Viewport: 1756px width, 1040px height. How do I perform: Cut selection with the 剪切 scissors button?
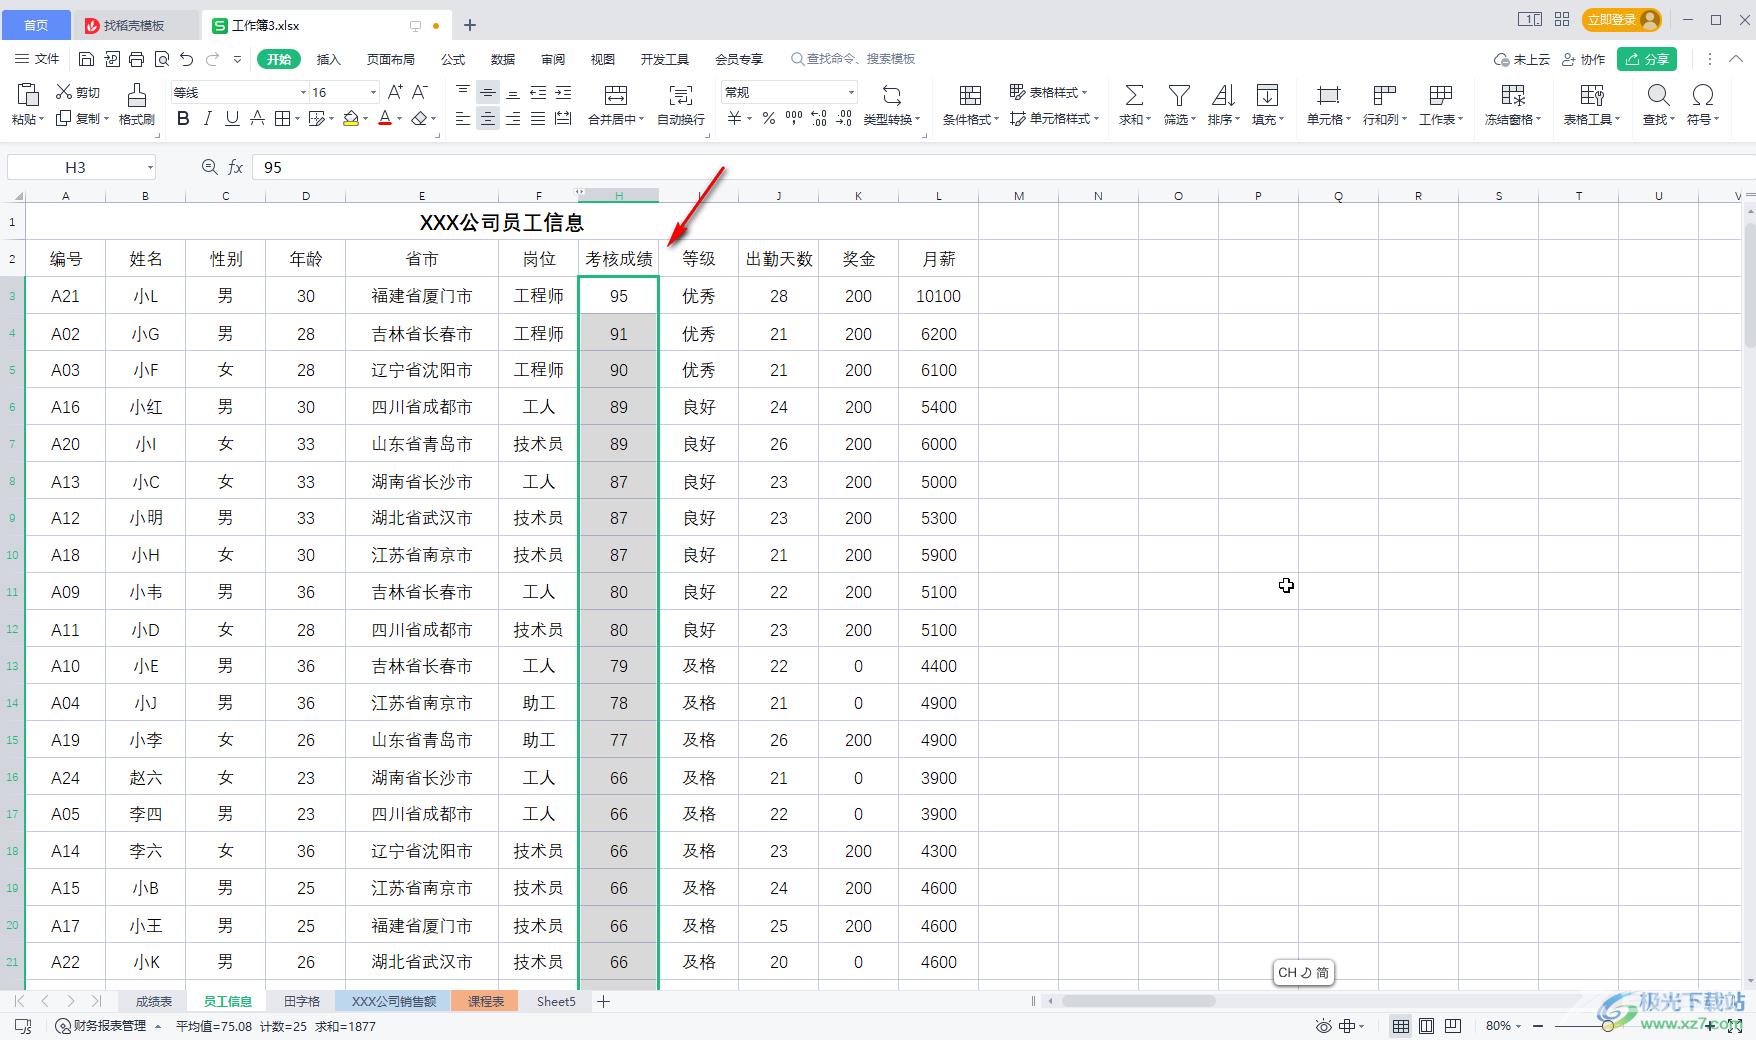(x=78, y=92)
